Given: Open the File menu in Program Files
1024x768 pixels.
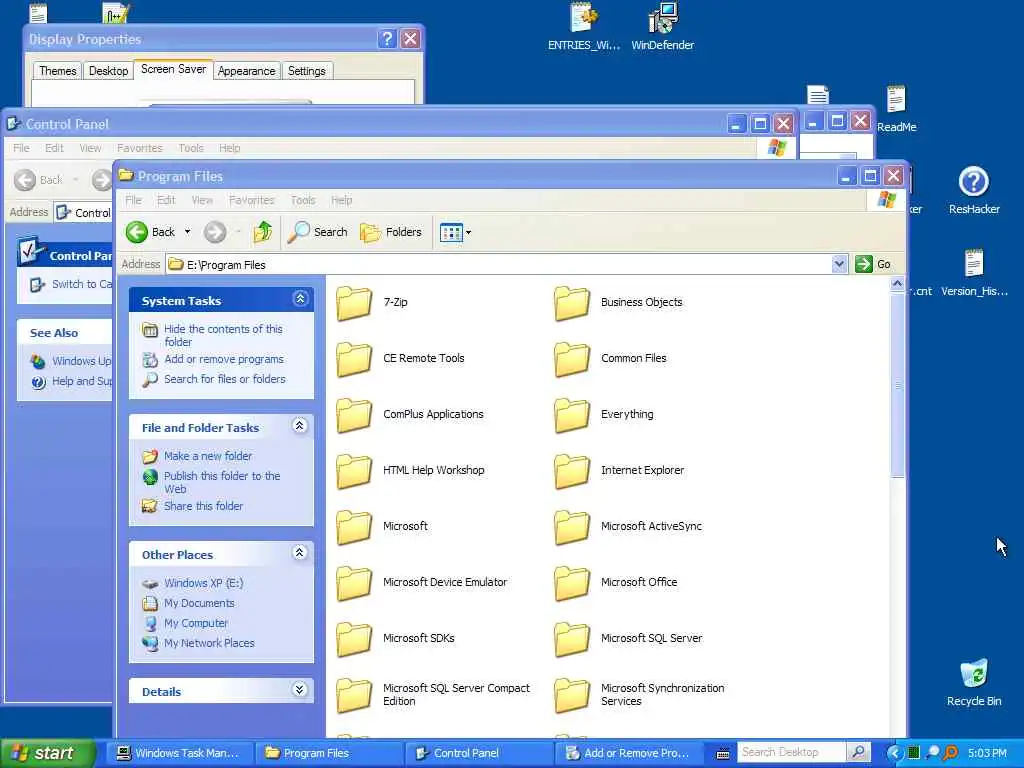Looking at the screenshot, I should click(133, 200).
